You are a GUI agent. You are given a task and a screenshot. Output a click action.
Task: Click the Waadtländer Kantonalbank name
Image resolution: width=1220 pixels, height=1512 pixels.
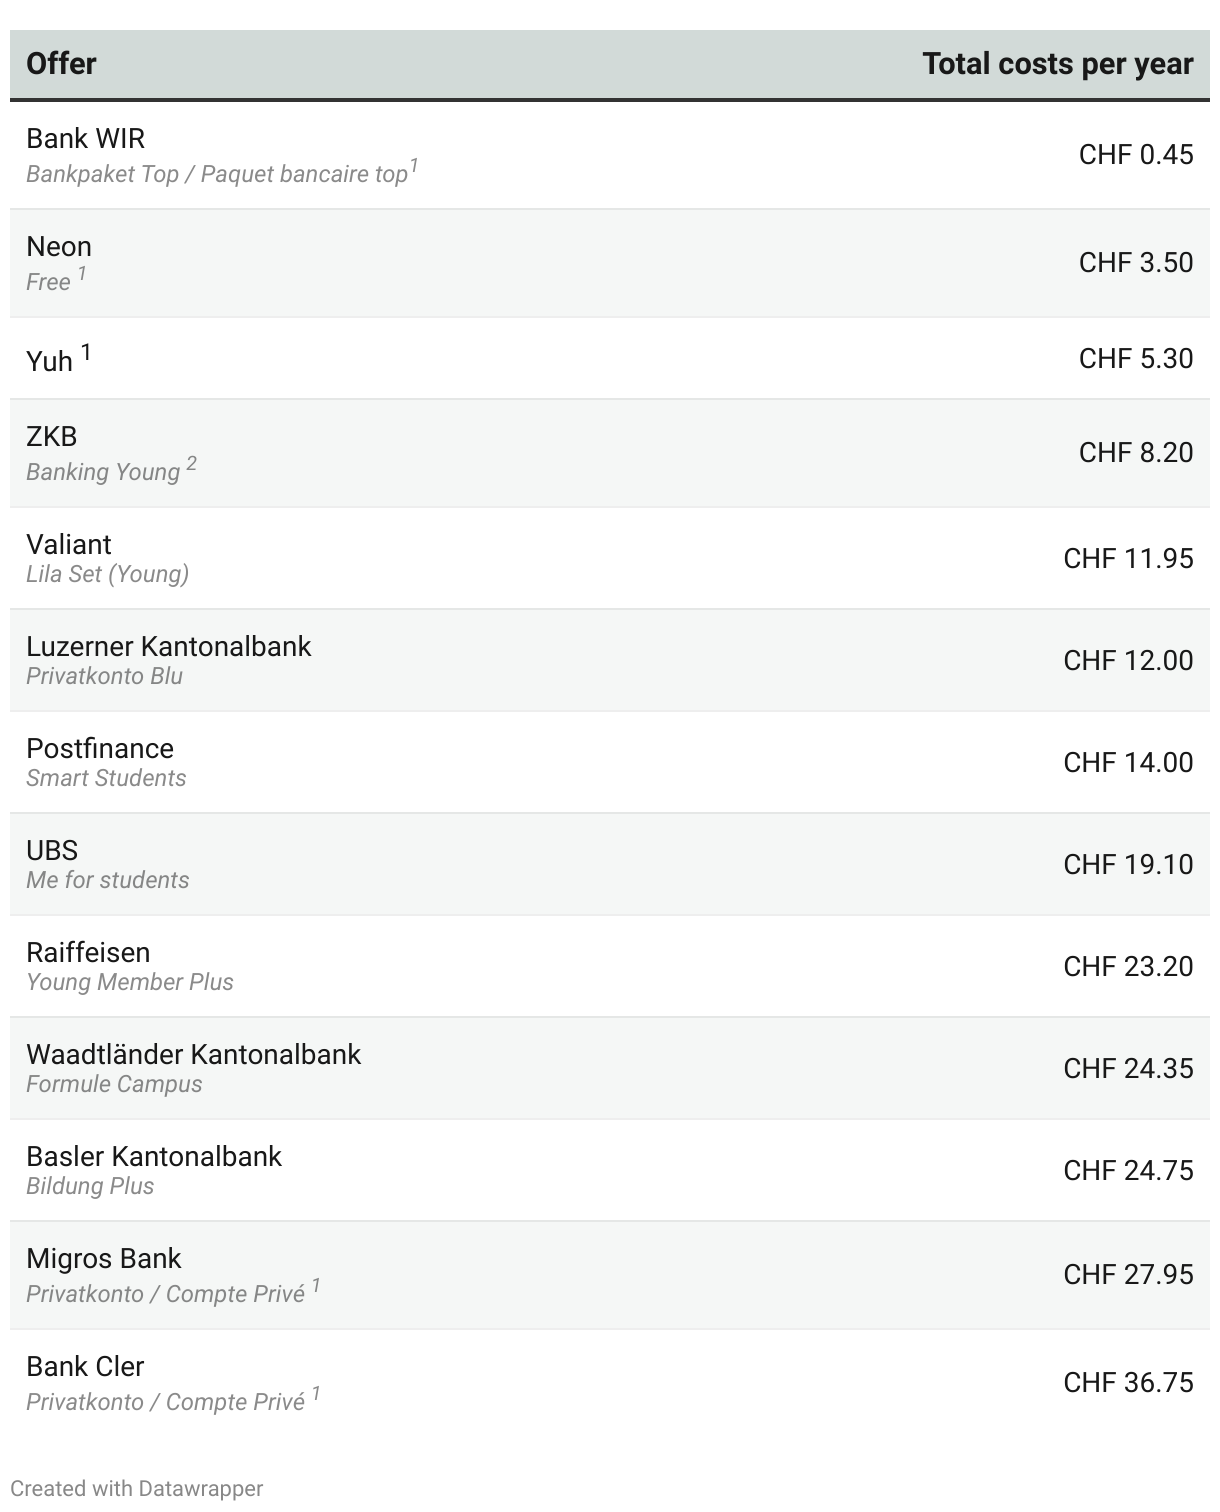pyautogui.click(x=193, y=1054)
